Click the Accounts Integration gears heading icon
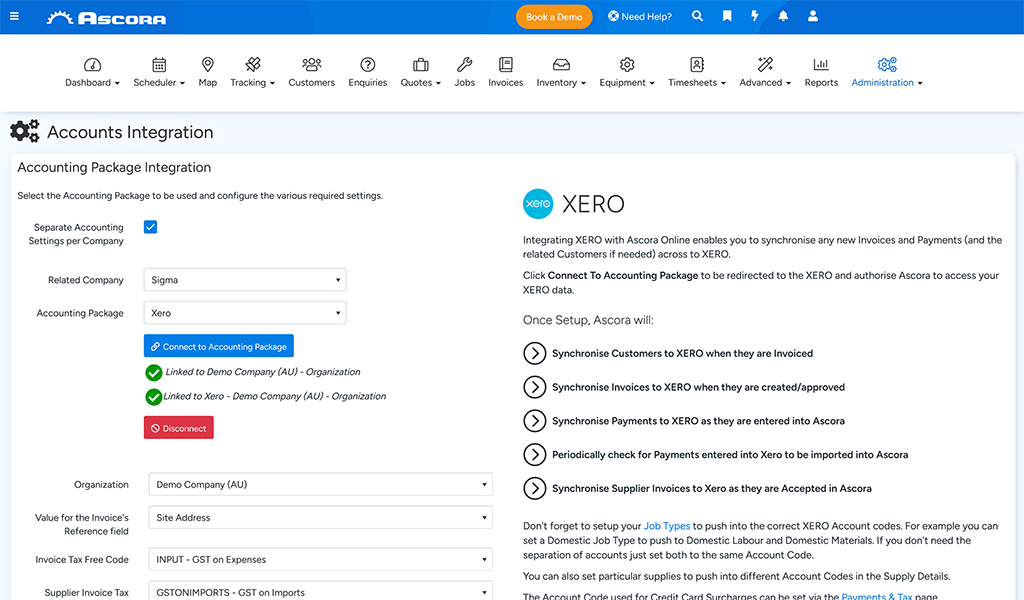Viewport: 1024px width, 600px height. (x=25, y=131)
